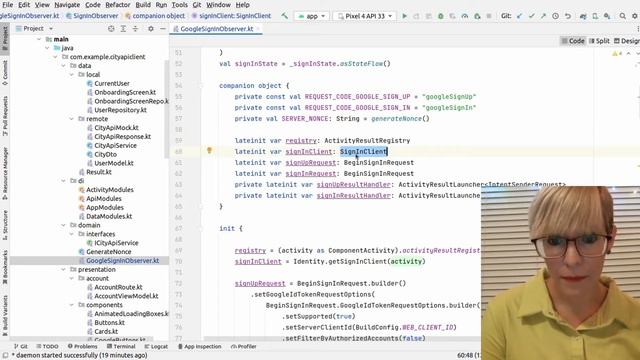Open the Navigate menu
640x360 pixels.
pos(67,5)
